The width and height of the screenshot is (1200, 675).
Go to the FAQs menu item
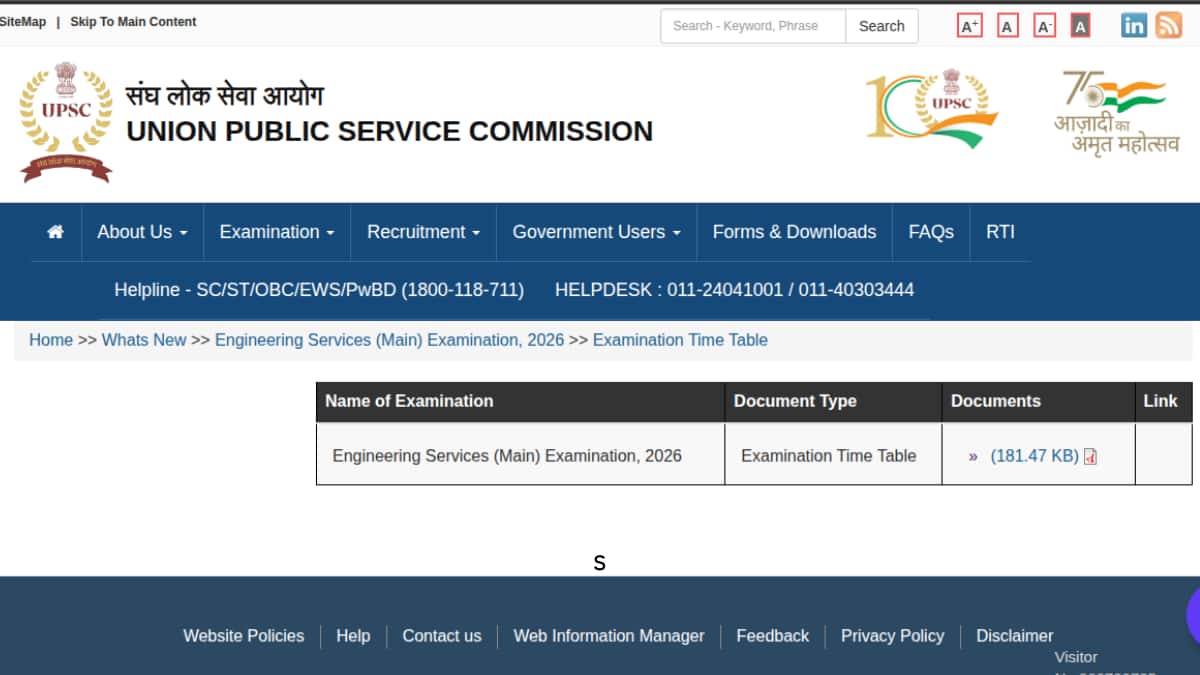coord(930,232)
